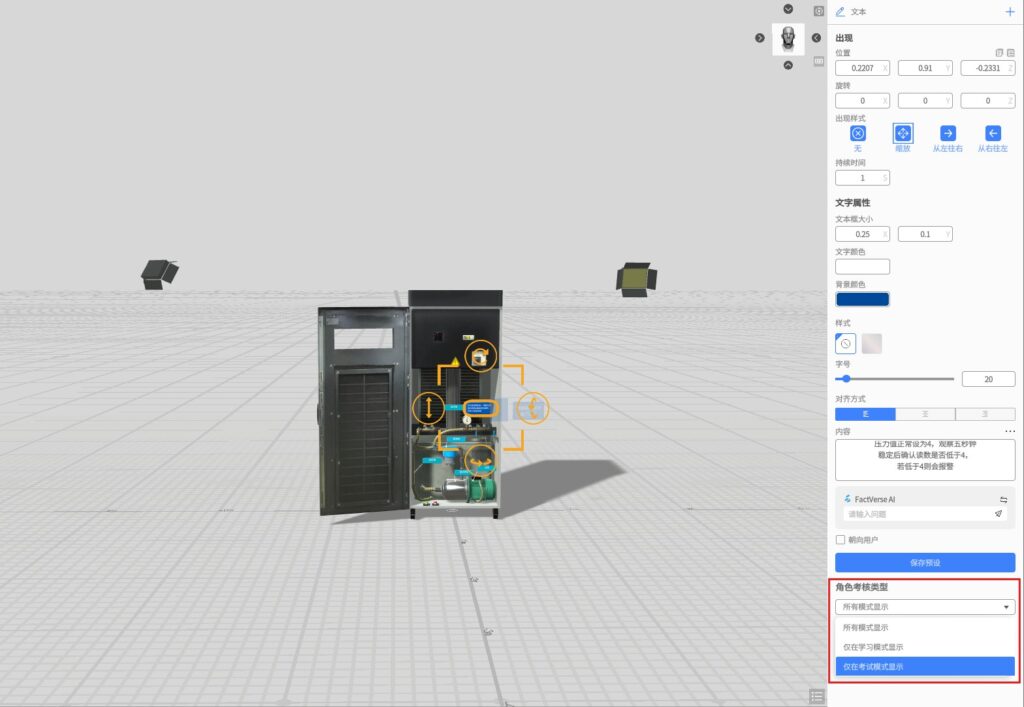Click the view cube down chevron above head thumbnail
1024x707 pixels.
(x=788, y=9)
